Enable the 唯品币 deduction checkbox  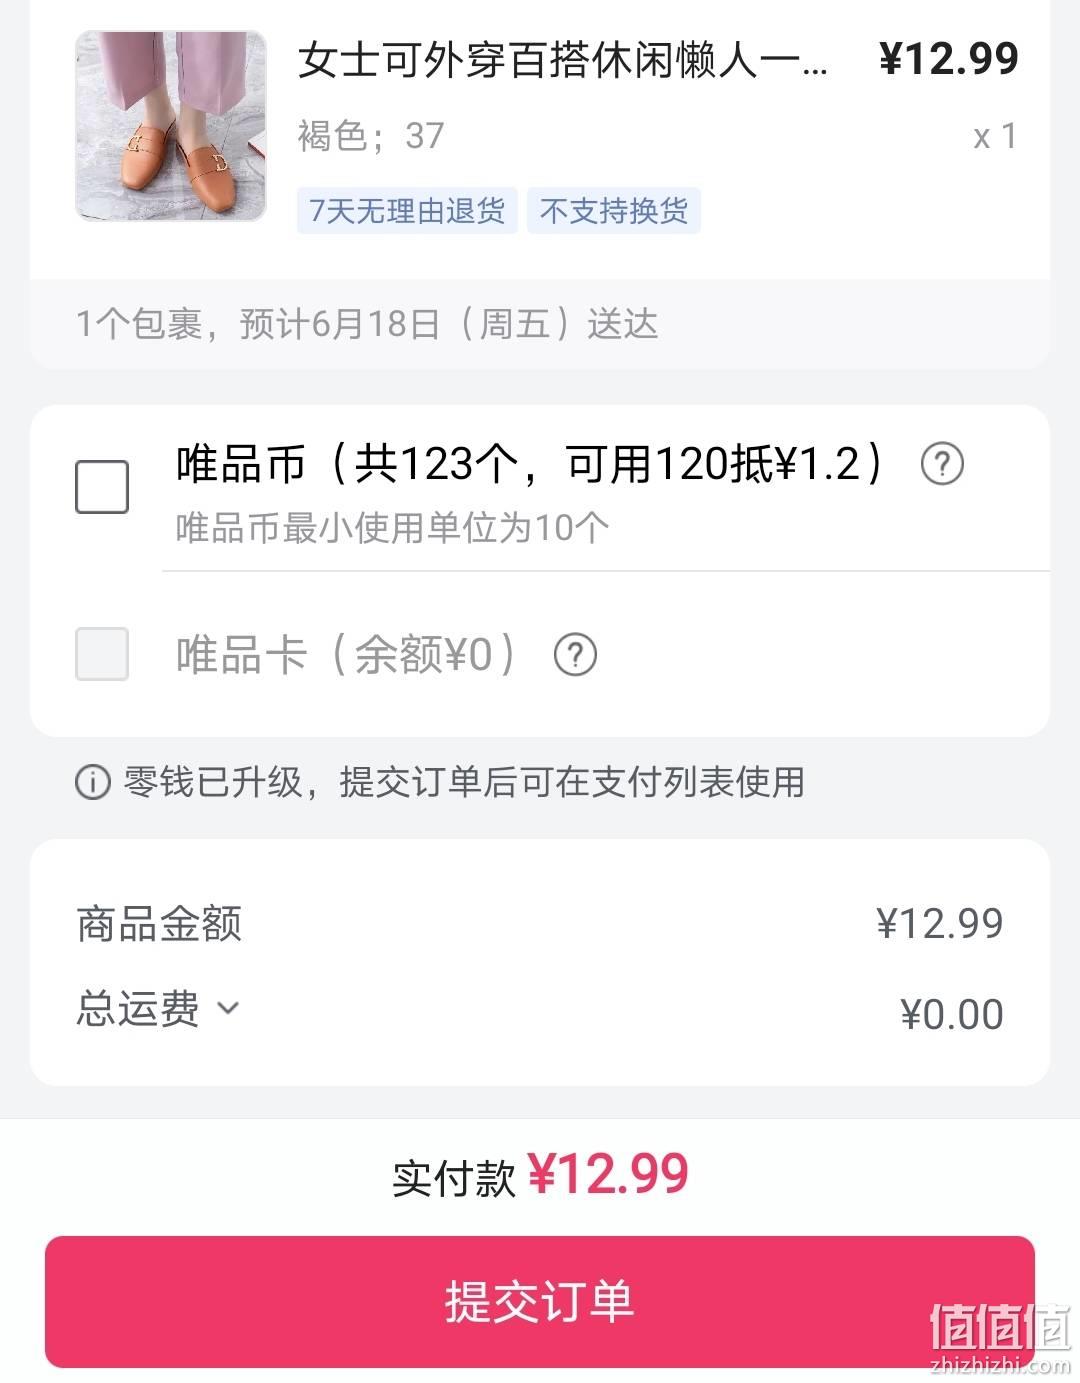102,487
